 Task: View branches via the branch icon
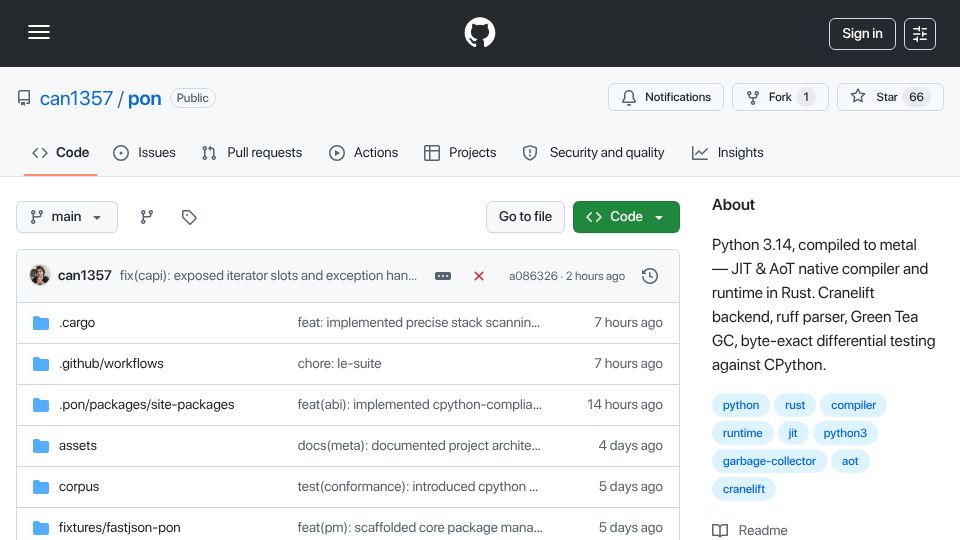146,217
